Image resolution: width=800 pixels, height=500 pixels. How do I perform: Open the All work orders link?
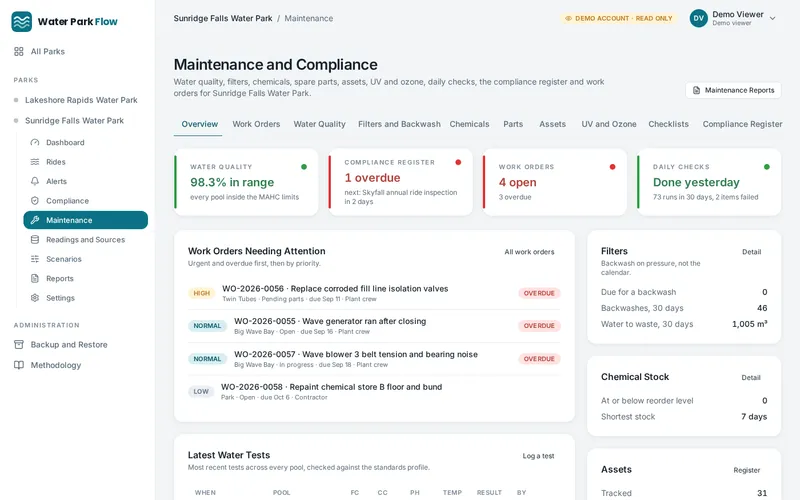(x=529, y=252)
